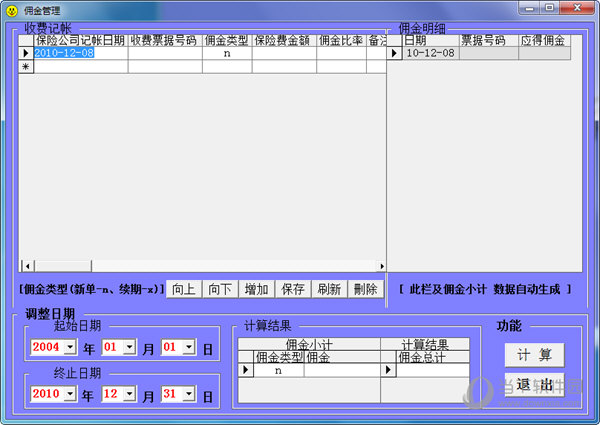The width and height of the screenshot is (600, 425).
Task: Open the end year dropdown showing 2010
Action: coord(70,394)
